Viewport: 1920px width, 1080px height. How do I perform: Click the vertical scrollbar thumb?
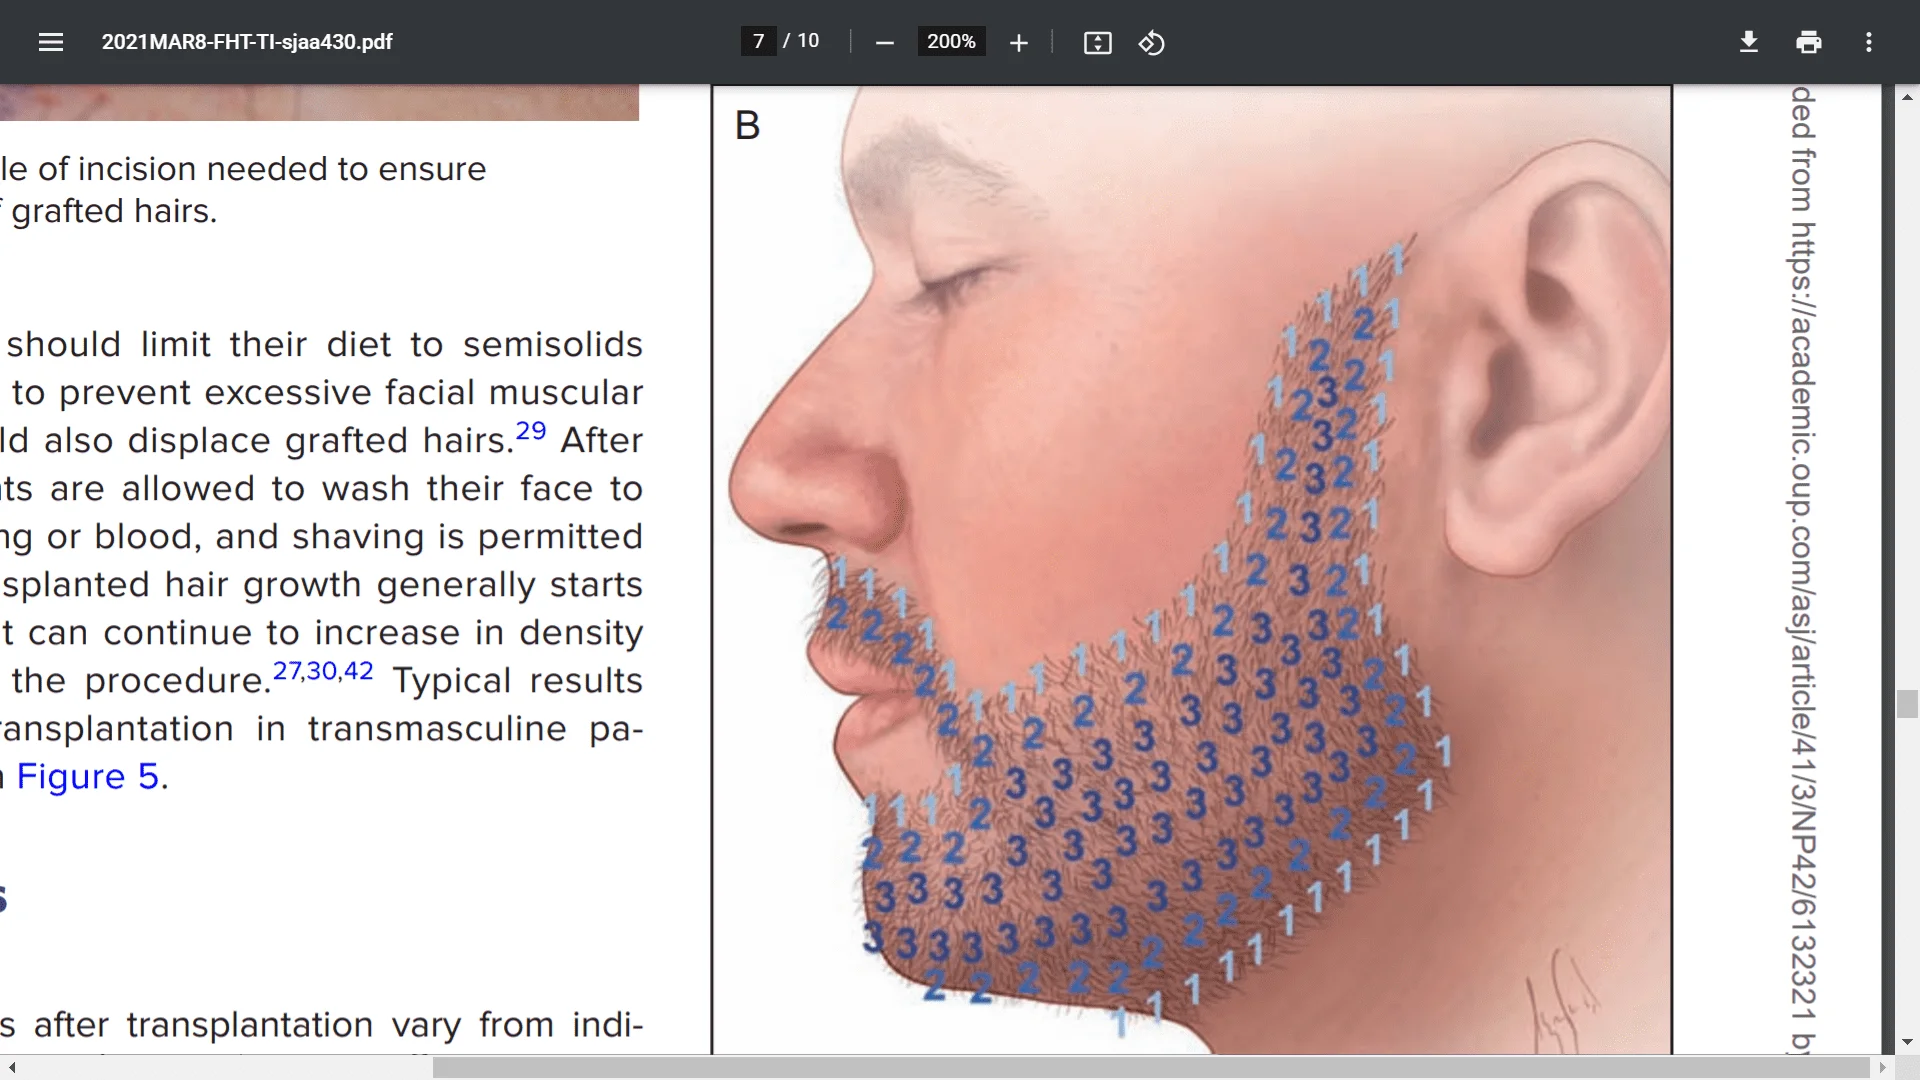1907,704
